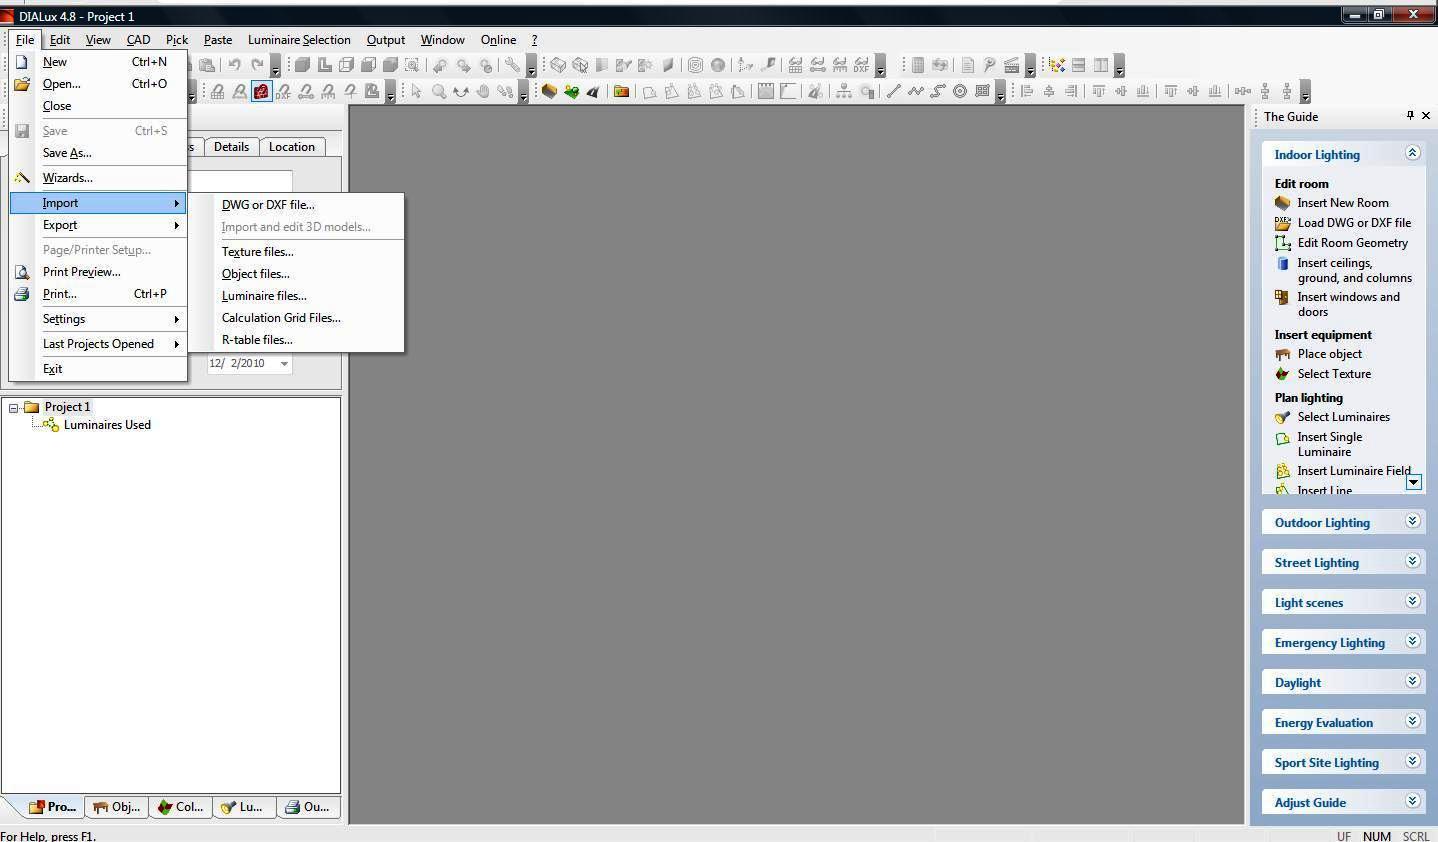
Task: Expand the Daylight section
Action: [x=1412, y=681]
